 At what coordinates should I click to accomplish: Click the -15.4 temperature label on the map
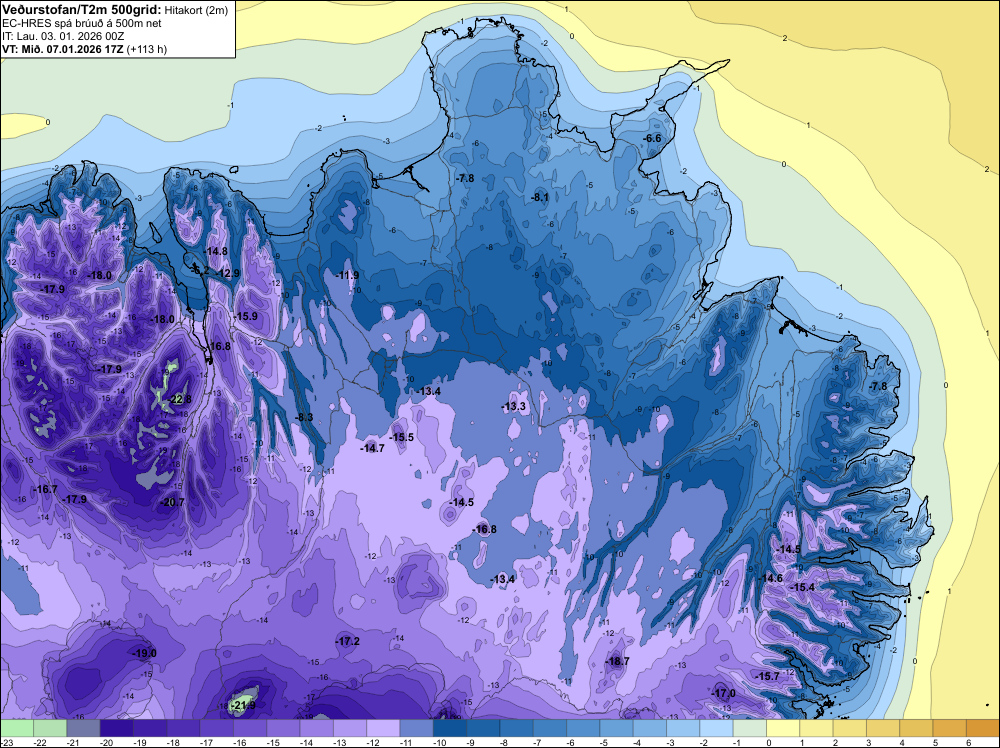802,587
